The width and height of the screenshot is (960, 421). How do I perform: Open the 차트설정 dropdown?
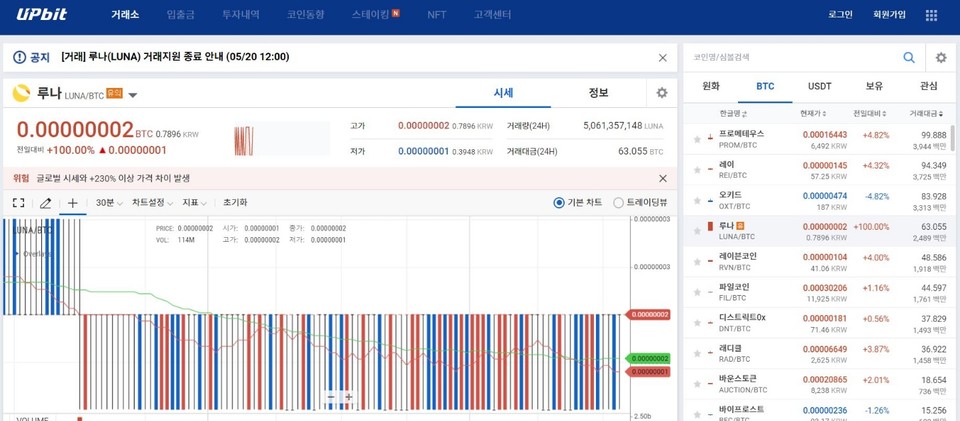pos(152,203)
